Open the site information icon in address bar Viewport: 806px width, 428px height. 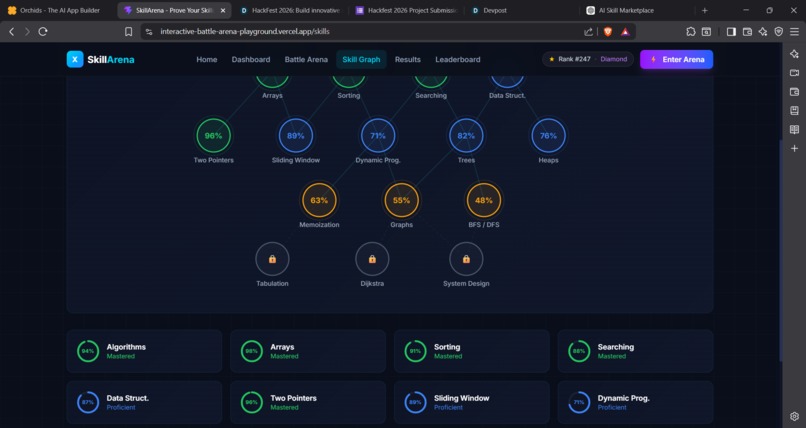point(149,31)
